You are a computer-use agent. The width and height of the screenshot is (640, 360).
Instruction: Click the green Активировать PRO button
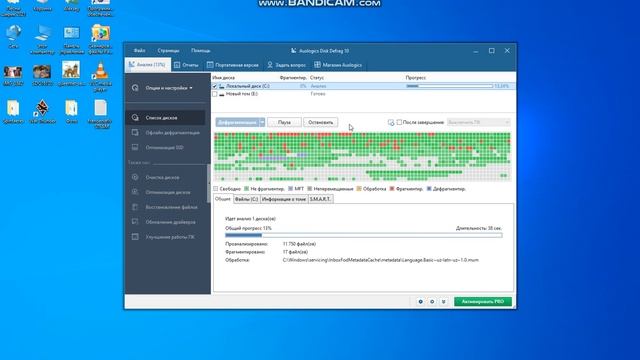pyautogui.click(x=483, y=302)
